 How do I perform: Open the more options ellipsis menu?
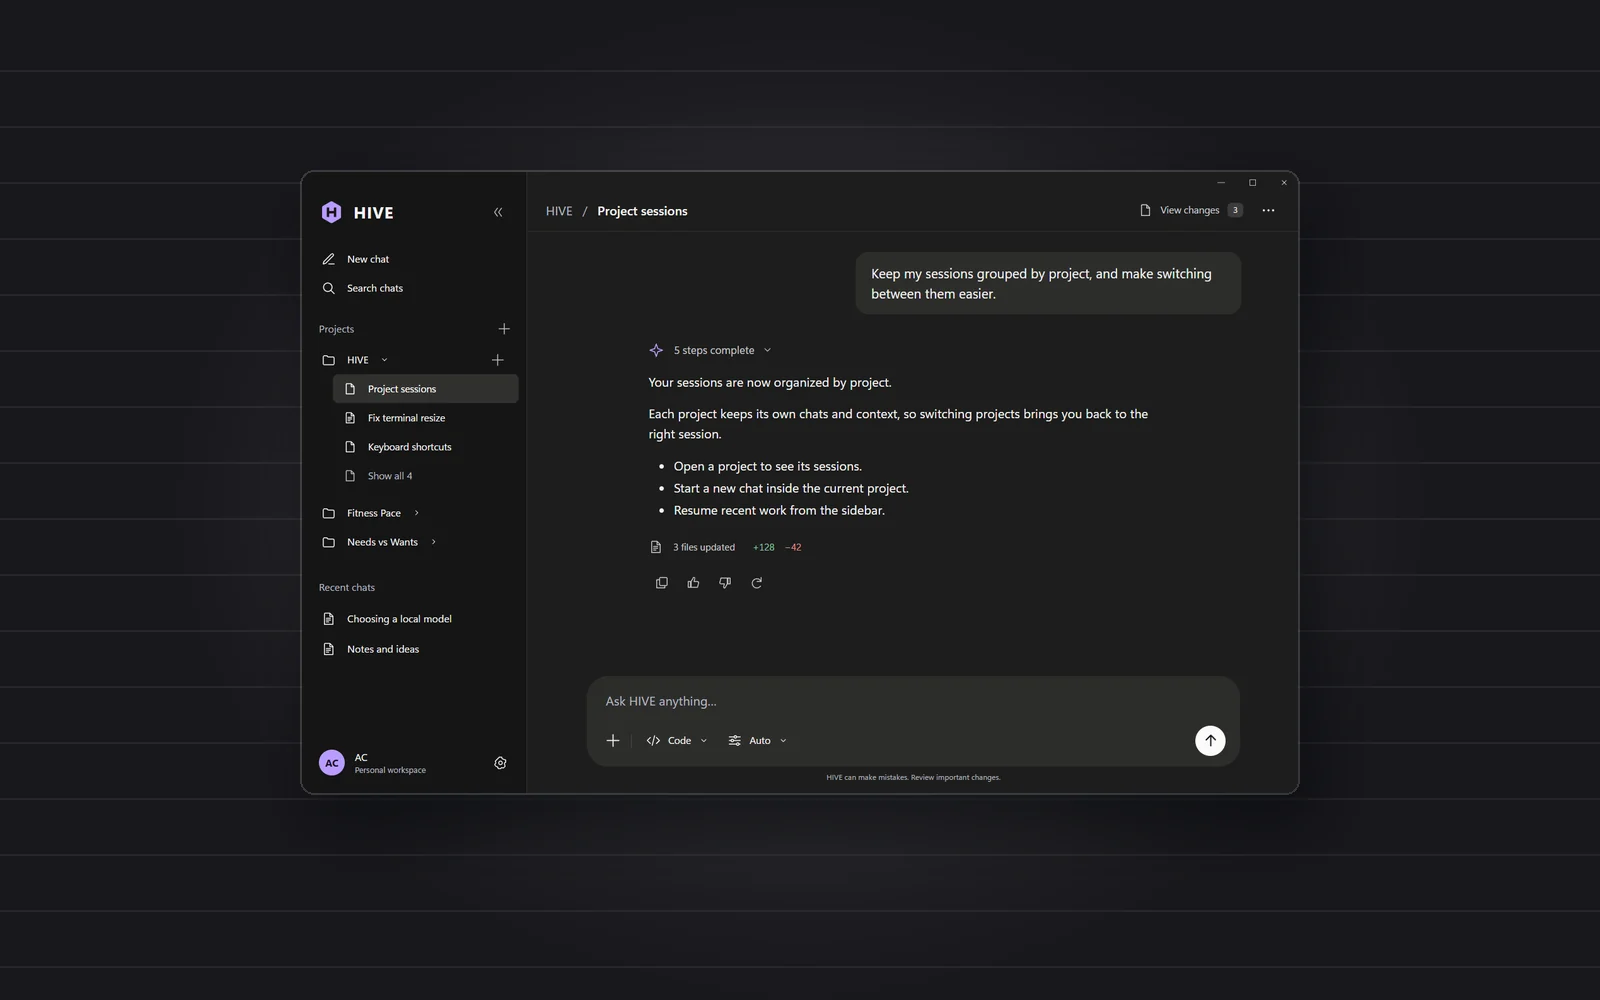coord(1268,210)
